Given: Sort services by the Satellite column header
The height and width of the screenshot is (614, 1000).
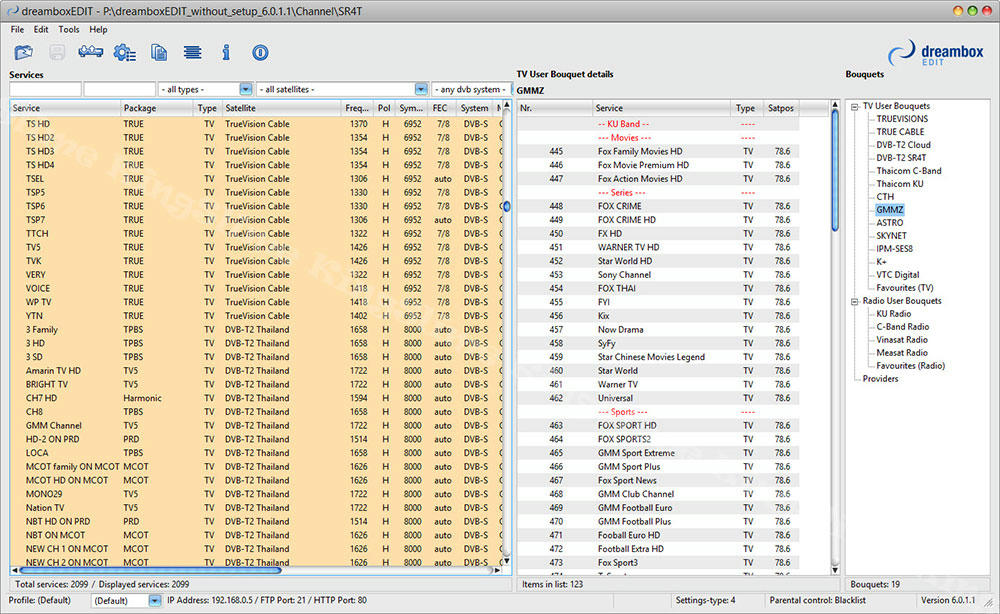Looking at the screenshot, I should coord(281,108).
